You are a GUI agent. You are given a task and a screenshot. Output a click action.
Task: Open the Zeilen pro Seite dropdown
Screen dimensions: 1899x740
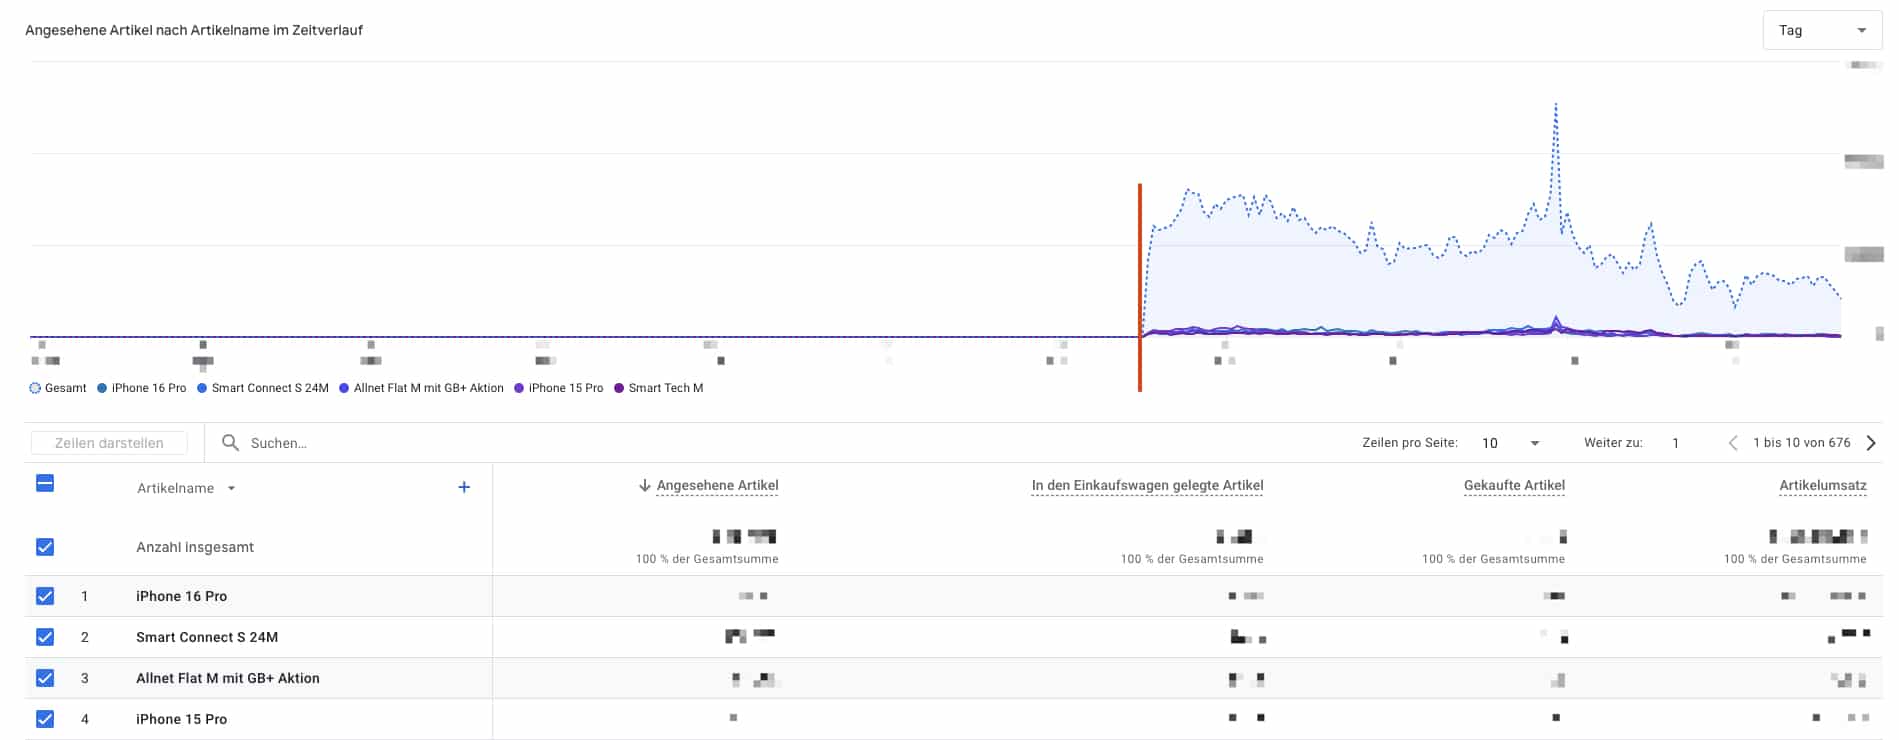tap(1510, 443)
